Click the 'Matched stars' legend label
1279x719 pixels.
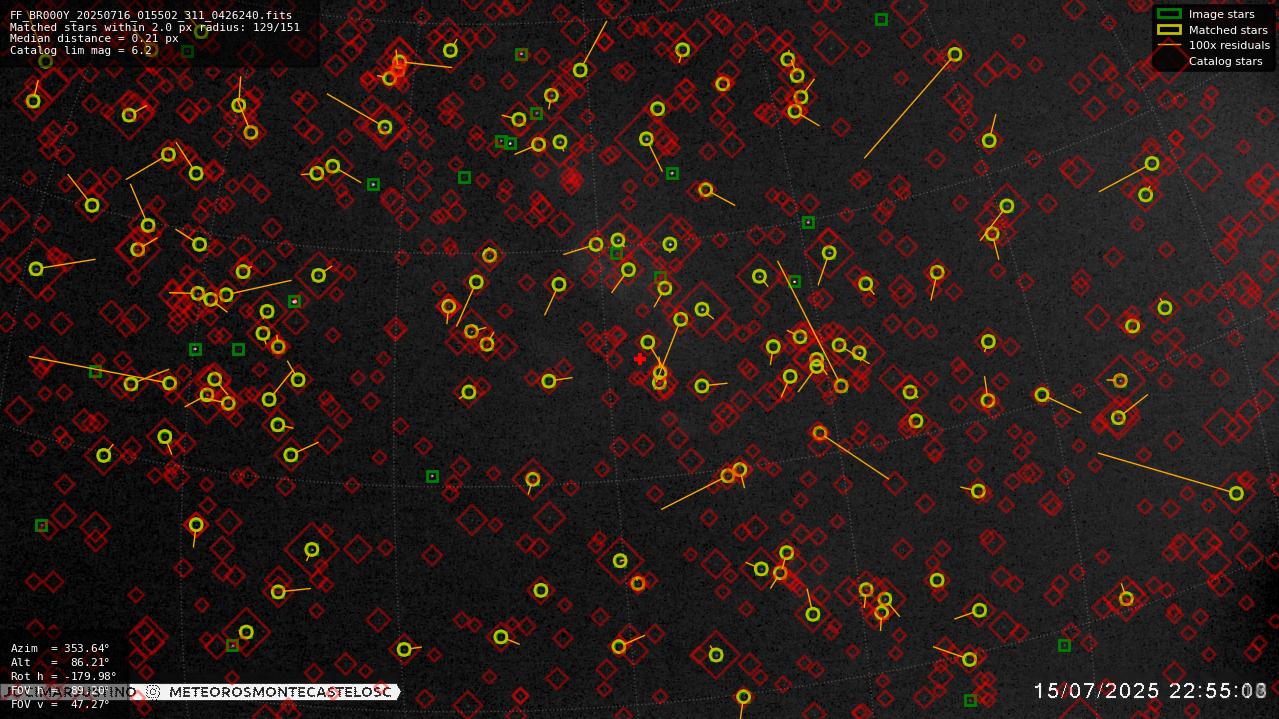pos(1228,30)
